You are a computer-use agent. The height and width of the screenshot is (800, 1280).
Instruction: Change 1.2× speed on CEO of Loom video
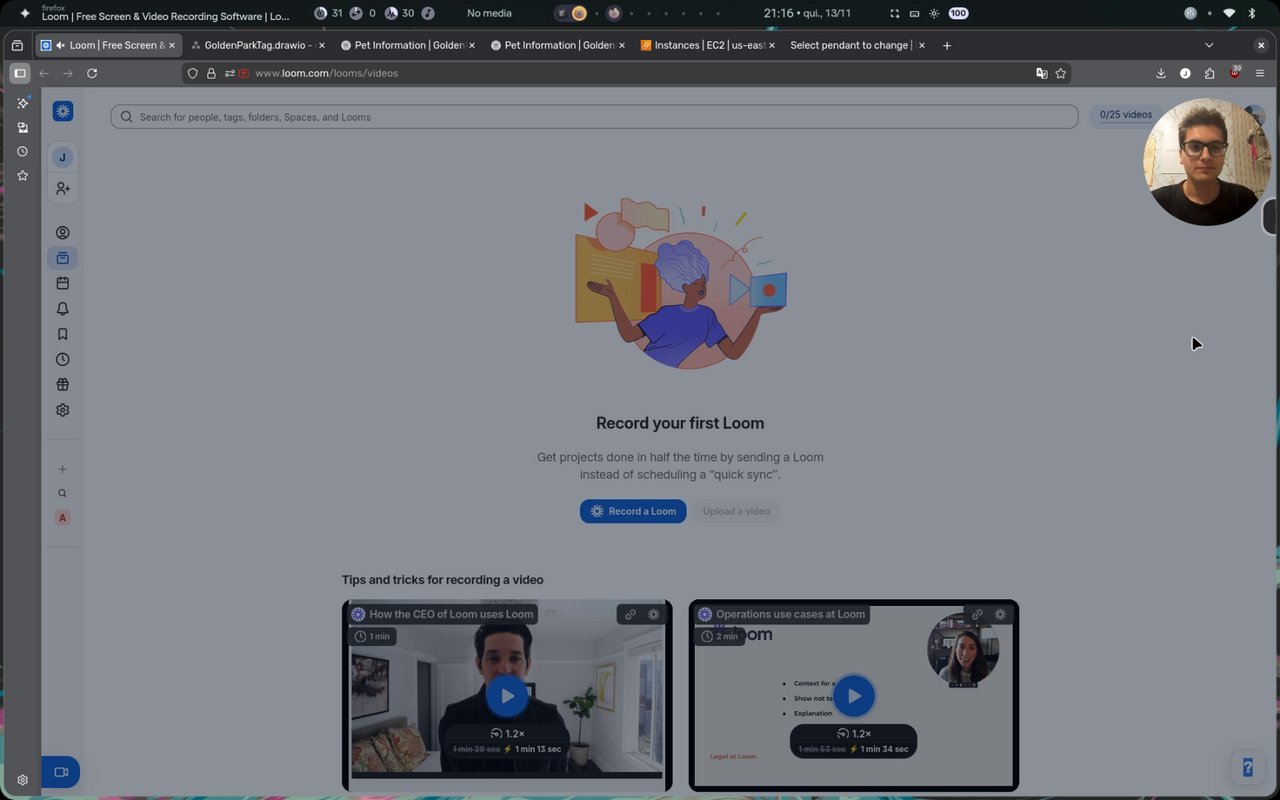coord(507,734)
